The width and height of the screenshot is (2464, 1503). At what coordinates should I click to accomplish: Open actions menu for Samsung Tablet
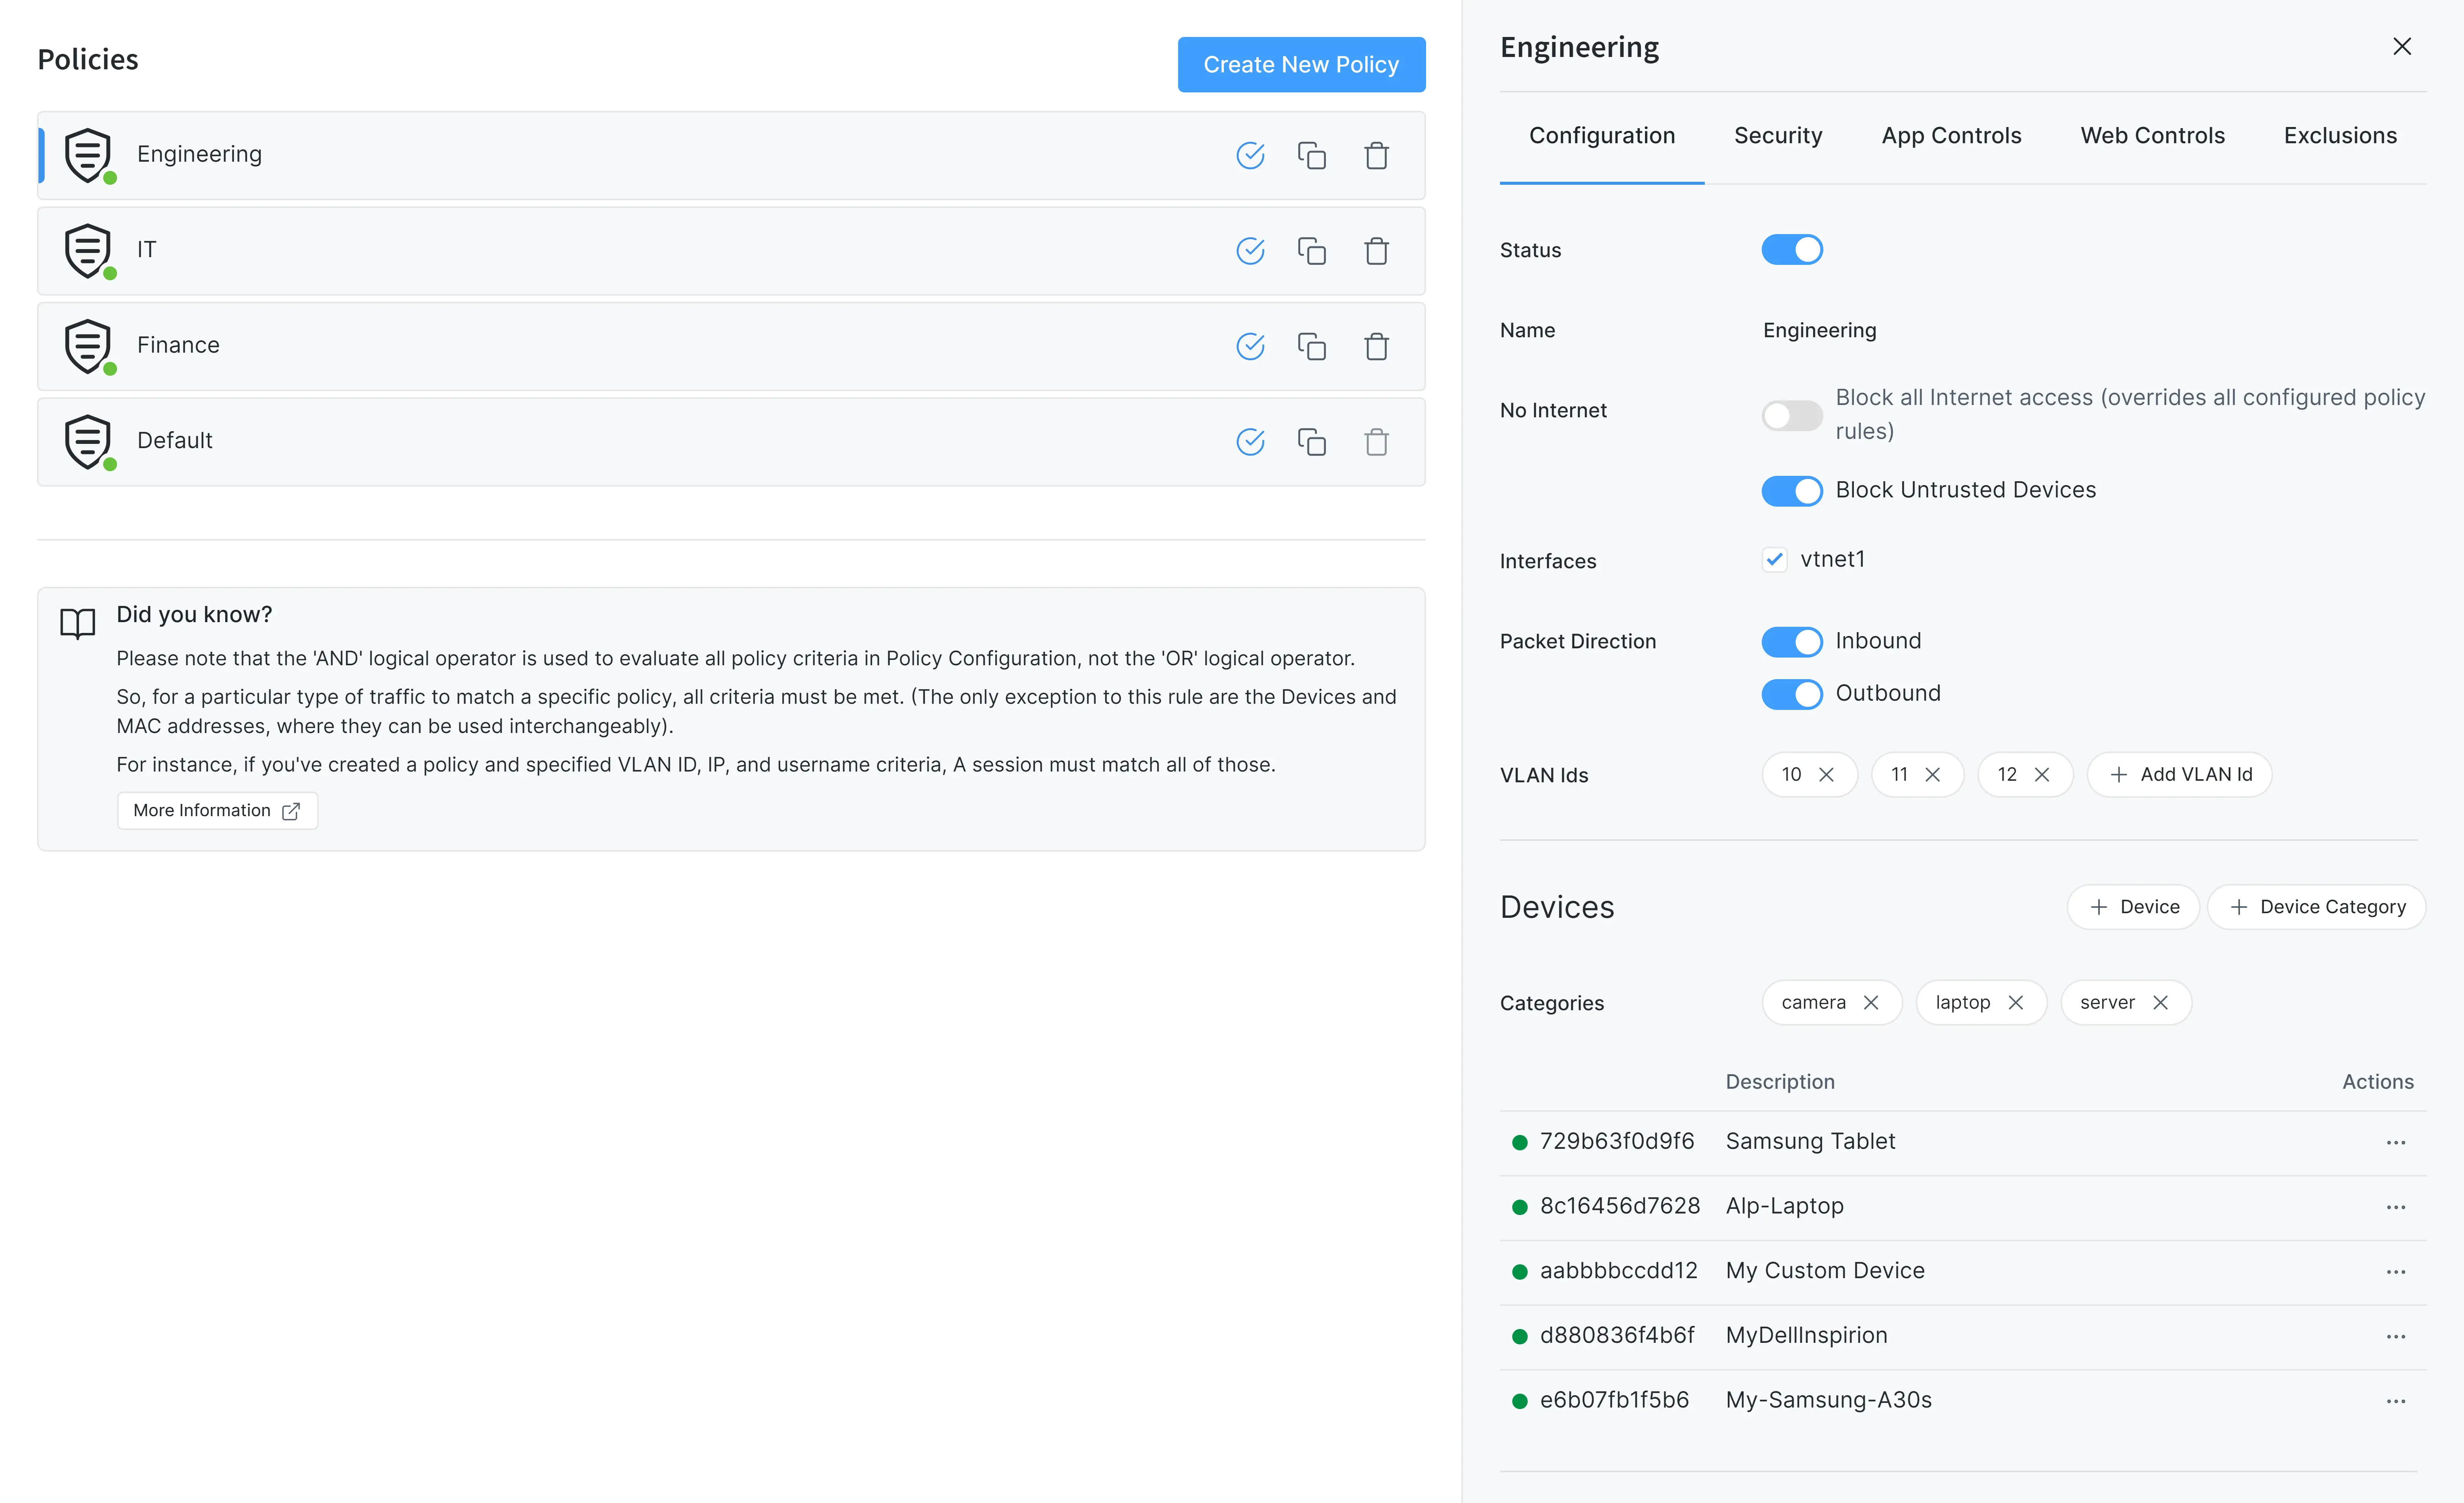pos(2395,1142)
